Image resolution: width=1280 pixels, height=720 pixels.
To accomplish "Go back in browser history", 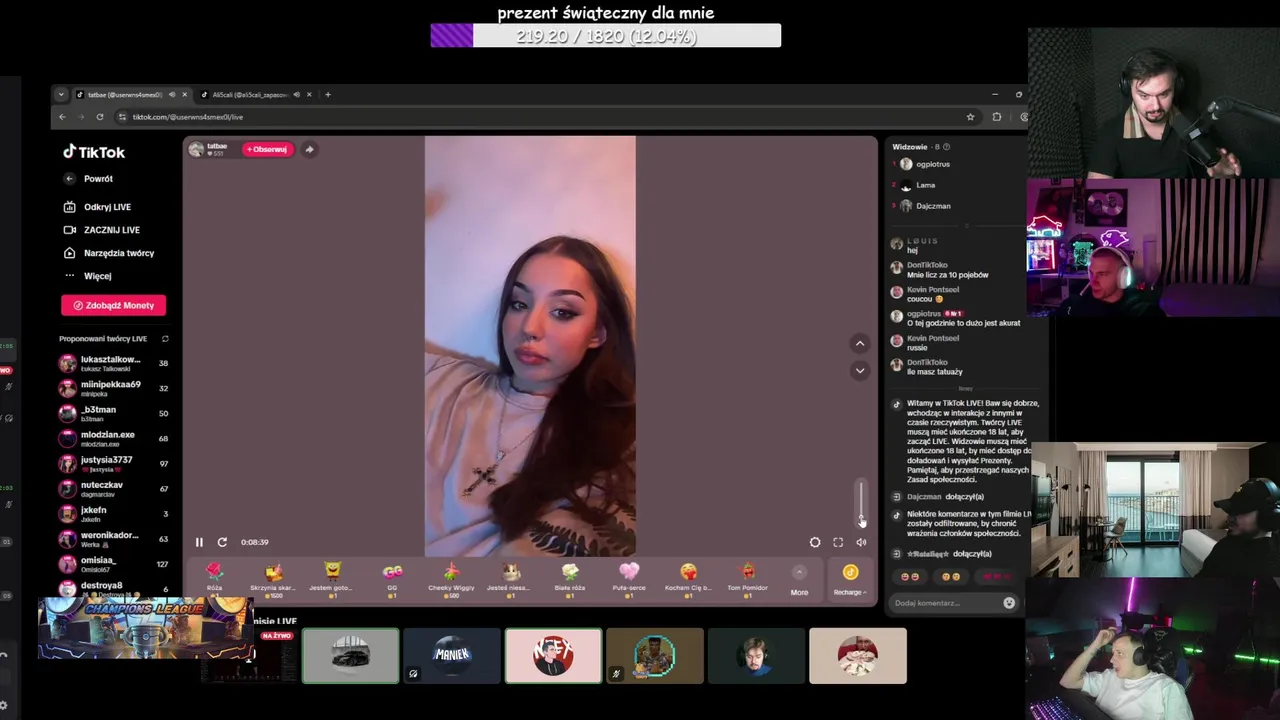I will click(62, 117).
